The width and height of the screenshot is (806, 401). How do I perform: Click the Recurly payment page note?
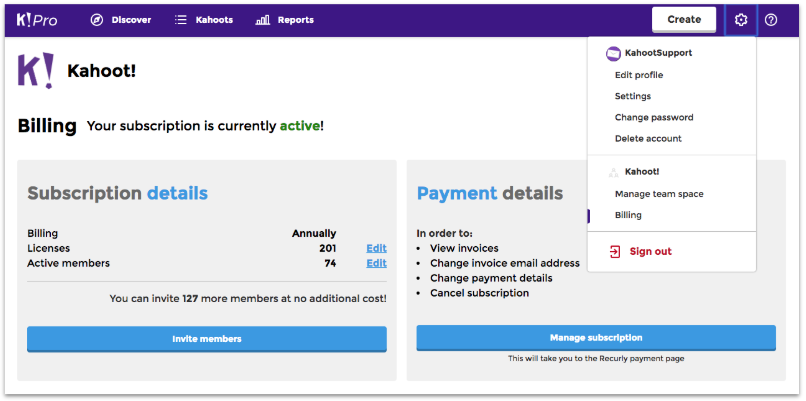596,359
